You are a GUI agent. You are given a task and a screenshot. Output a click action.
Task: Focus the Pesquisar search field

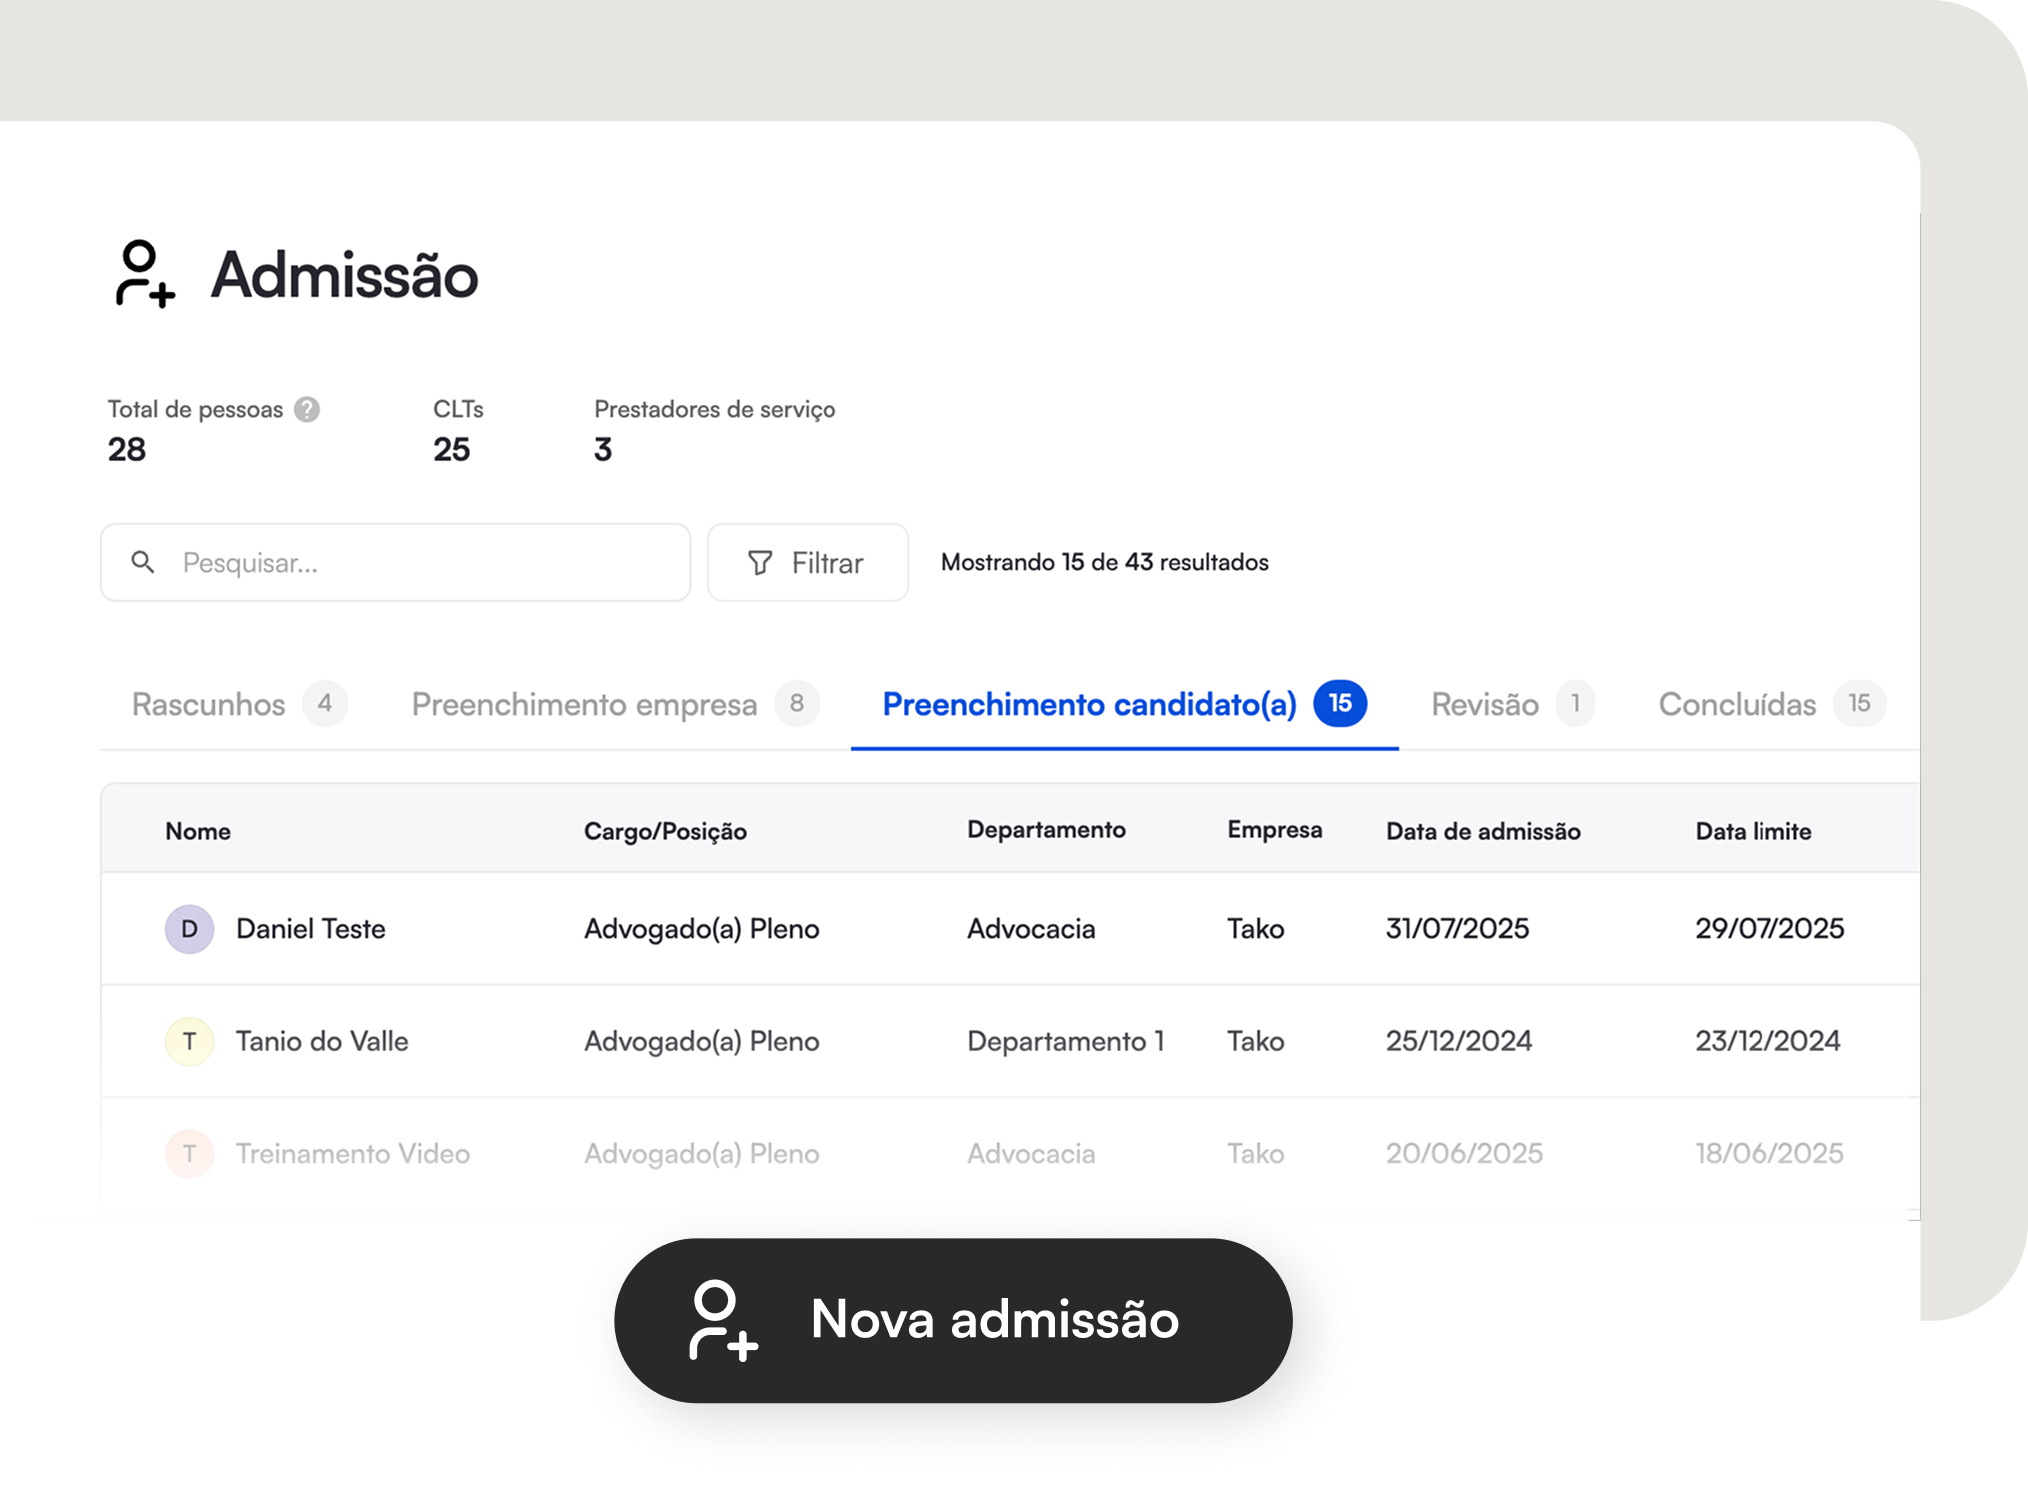[x=420, y=563]
